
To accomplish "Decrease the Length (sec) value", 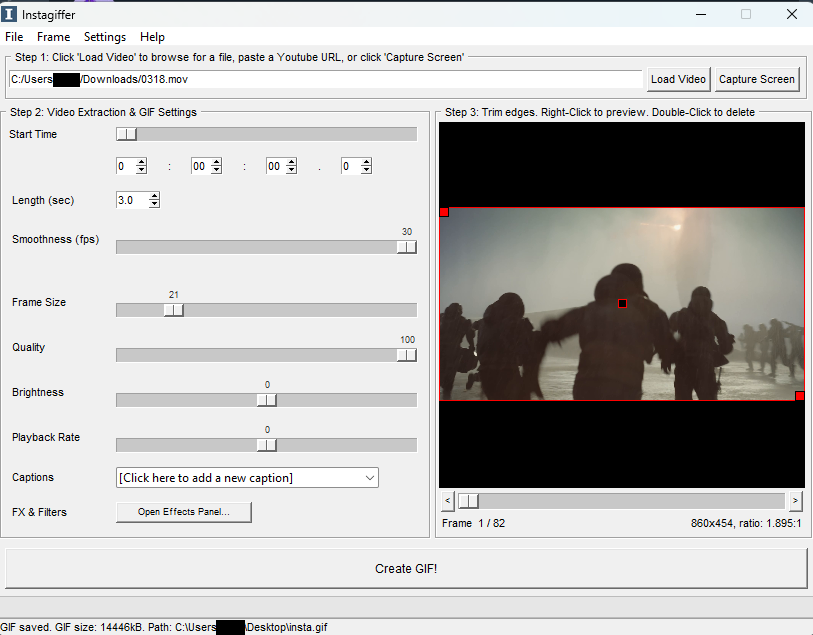I will (x=155, y=204).
